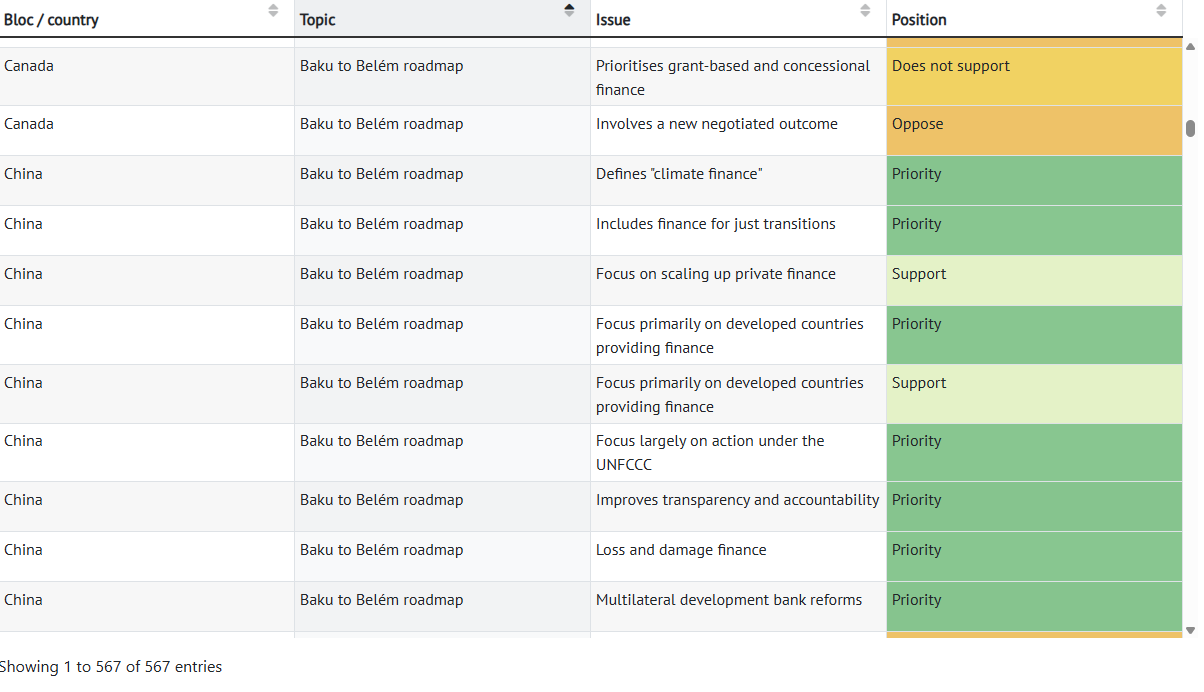Click the "Loss and damage finance" issue cell
1204x692 pixels.
point(681,550)
